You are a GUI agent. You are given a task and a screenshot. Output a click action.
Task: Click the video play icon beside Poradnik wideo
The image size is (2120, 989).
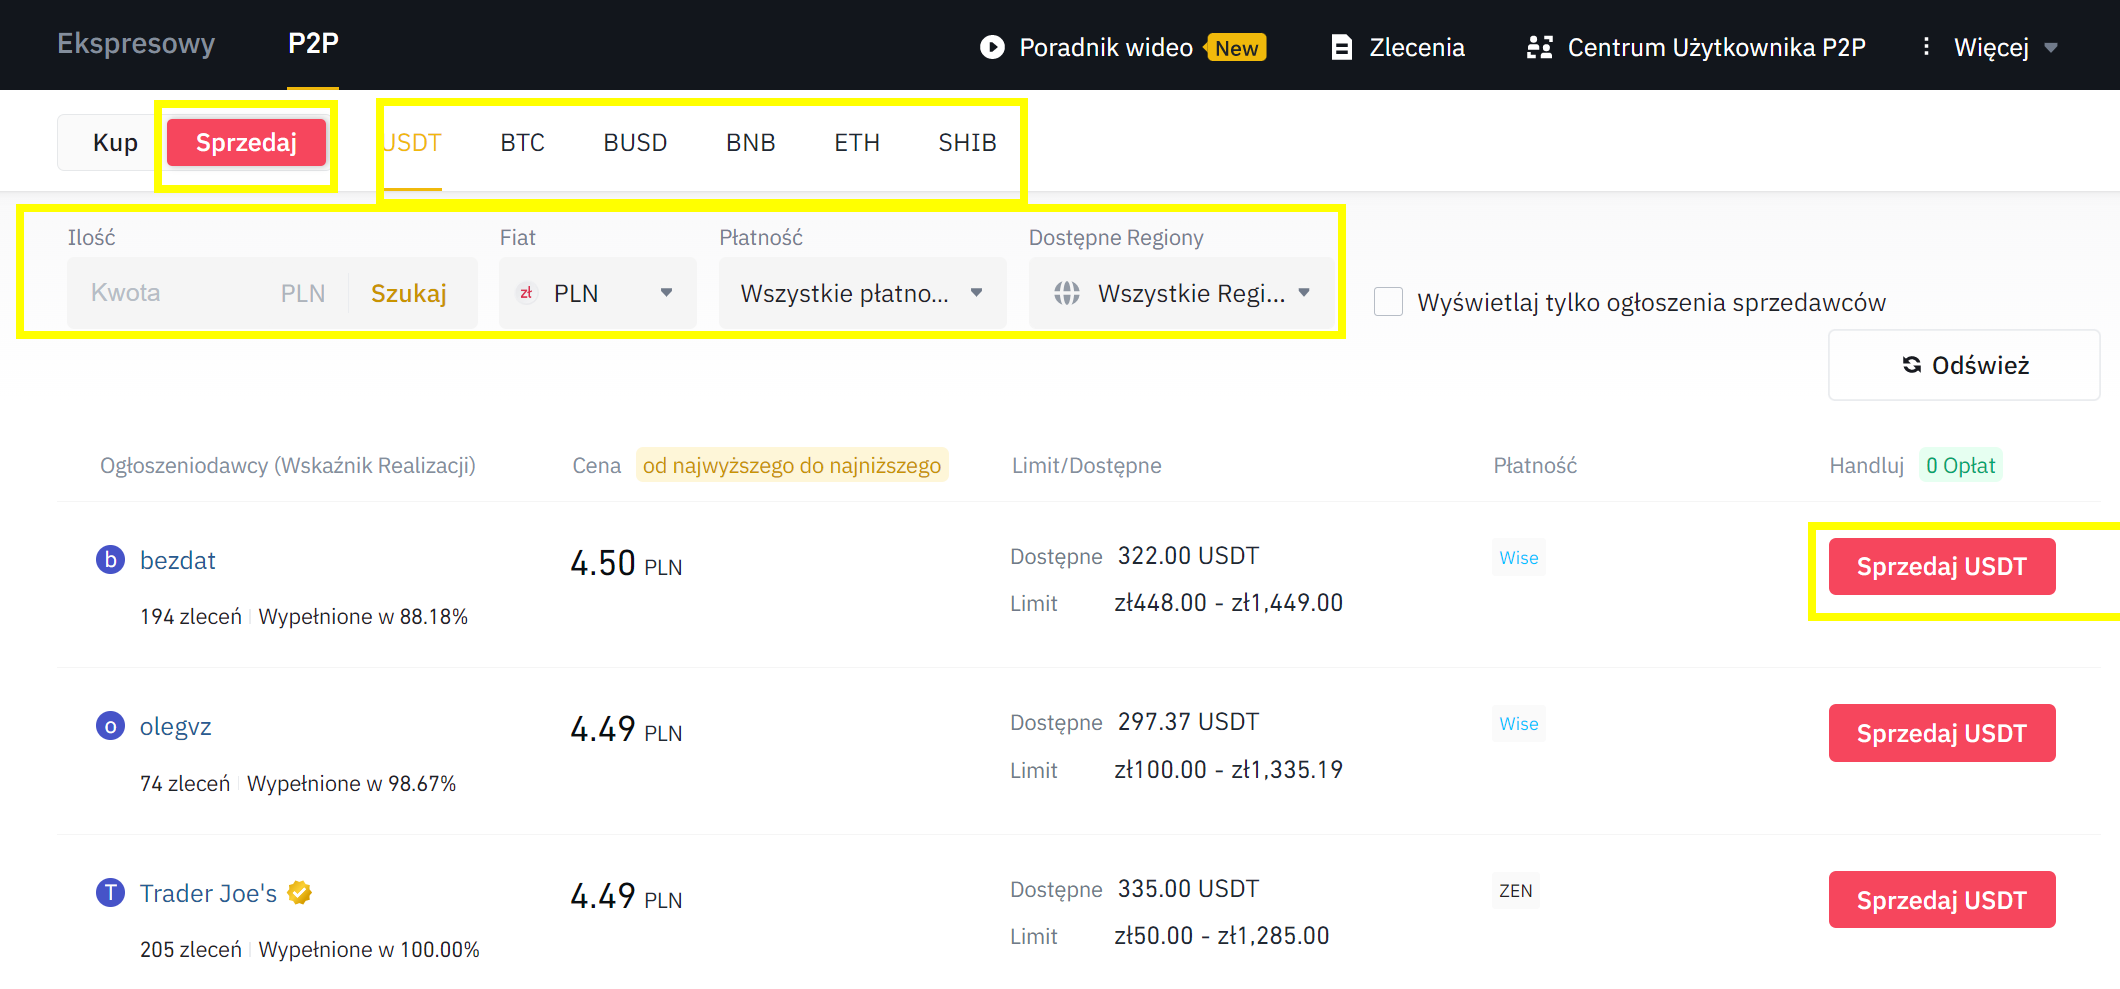coord(992,47)
